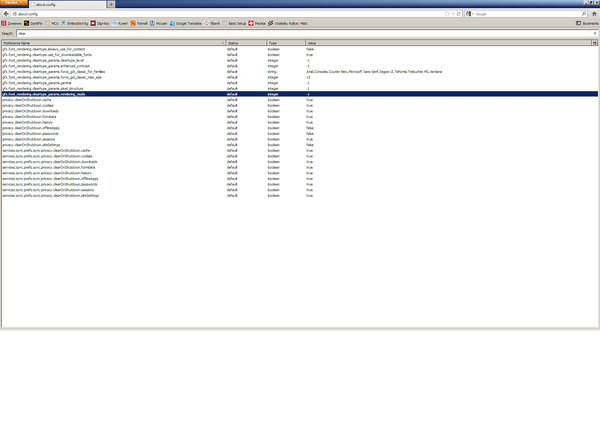Open the Basic Setup bookmark
The image size is (600, 428).
tap(234, 23)
